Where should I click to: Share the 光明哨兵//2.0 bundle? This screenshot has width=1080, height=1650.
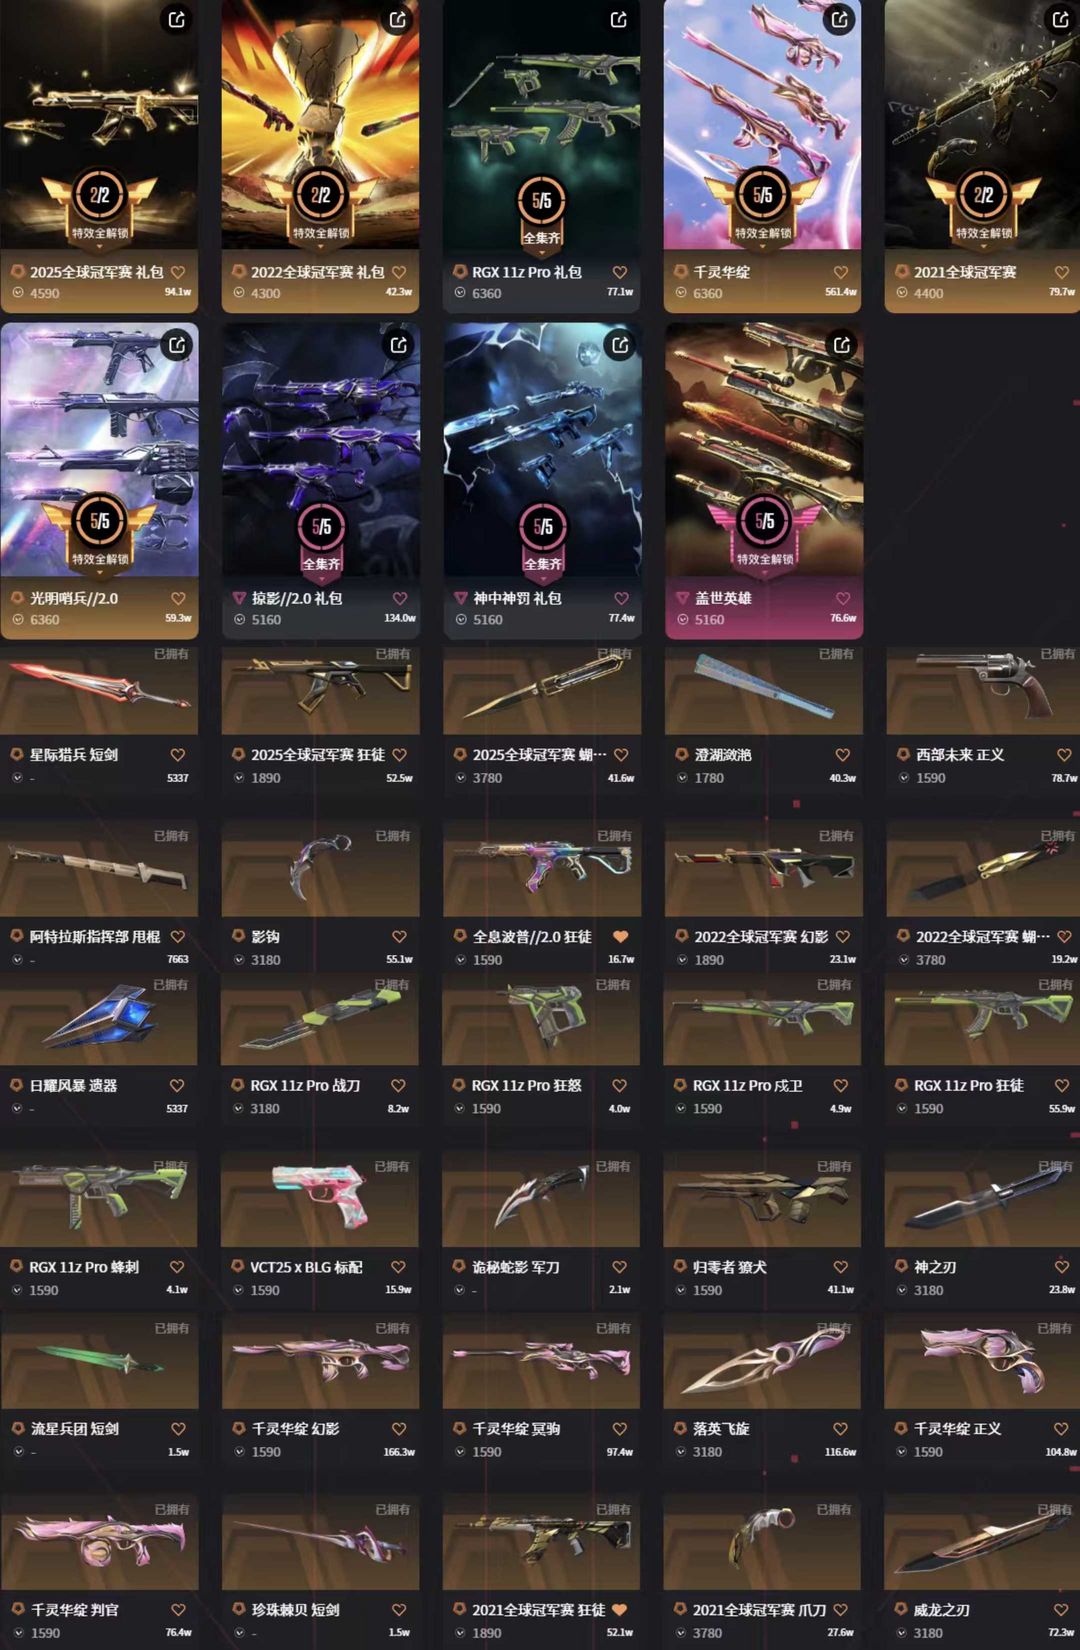(x=177, y=345)
